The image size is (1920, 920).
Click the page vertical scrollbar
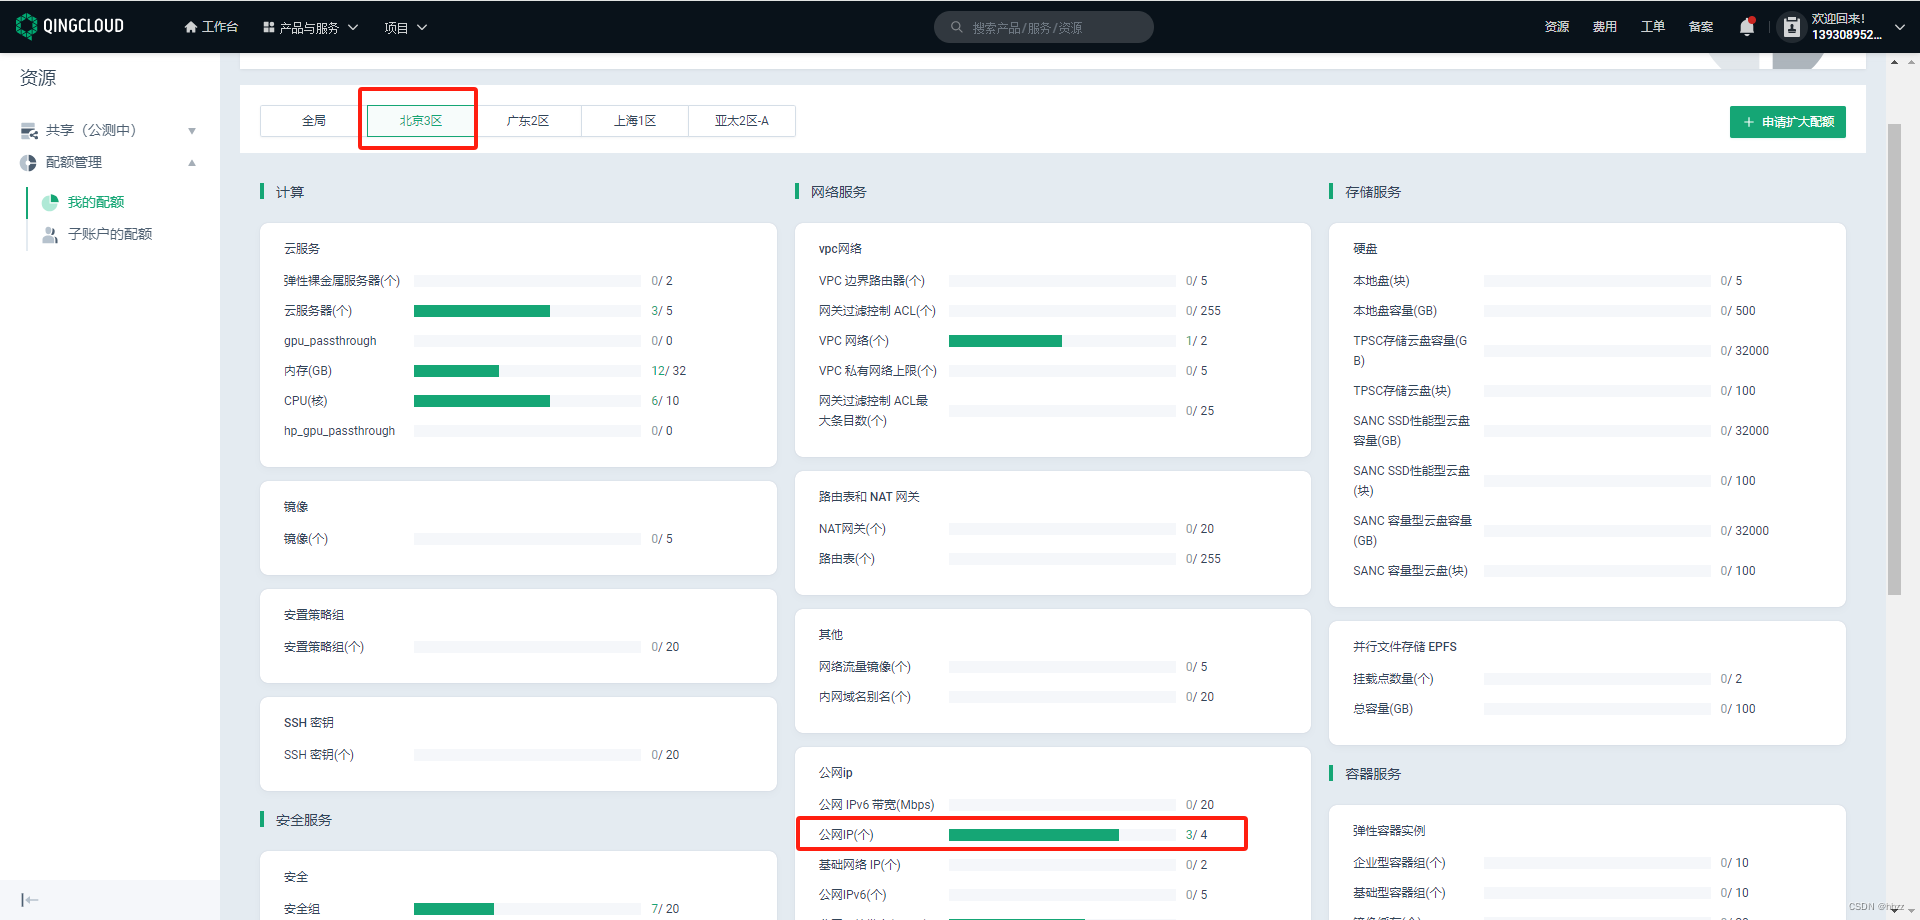click(x=1894, y=360)
